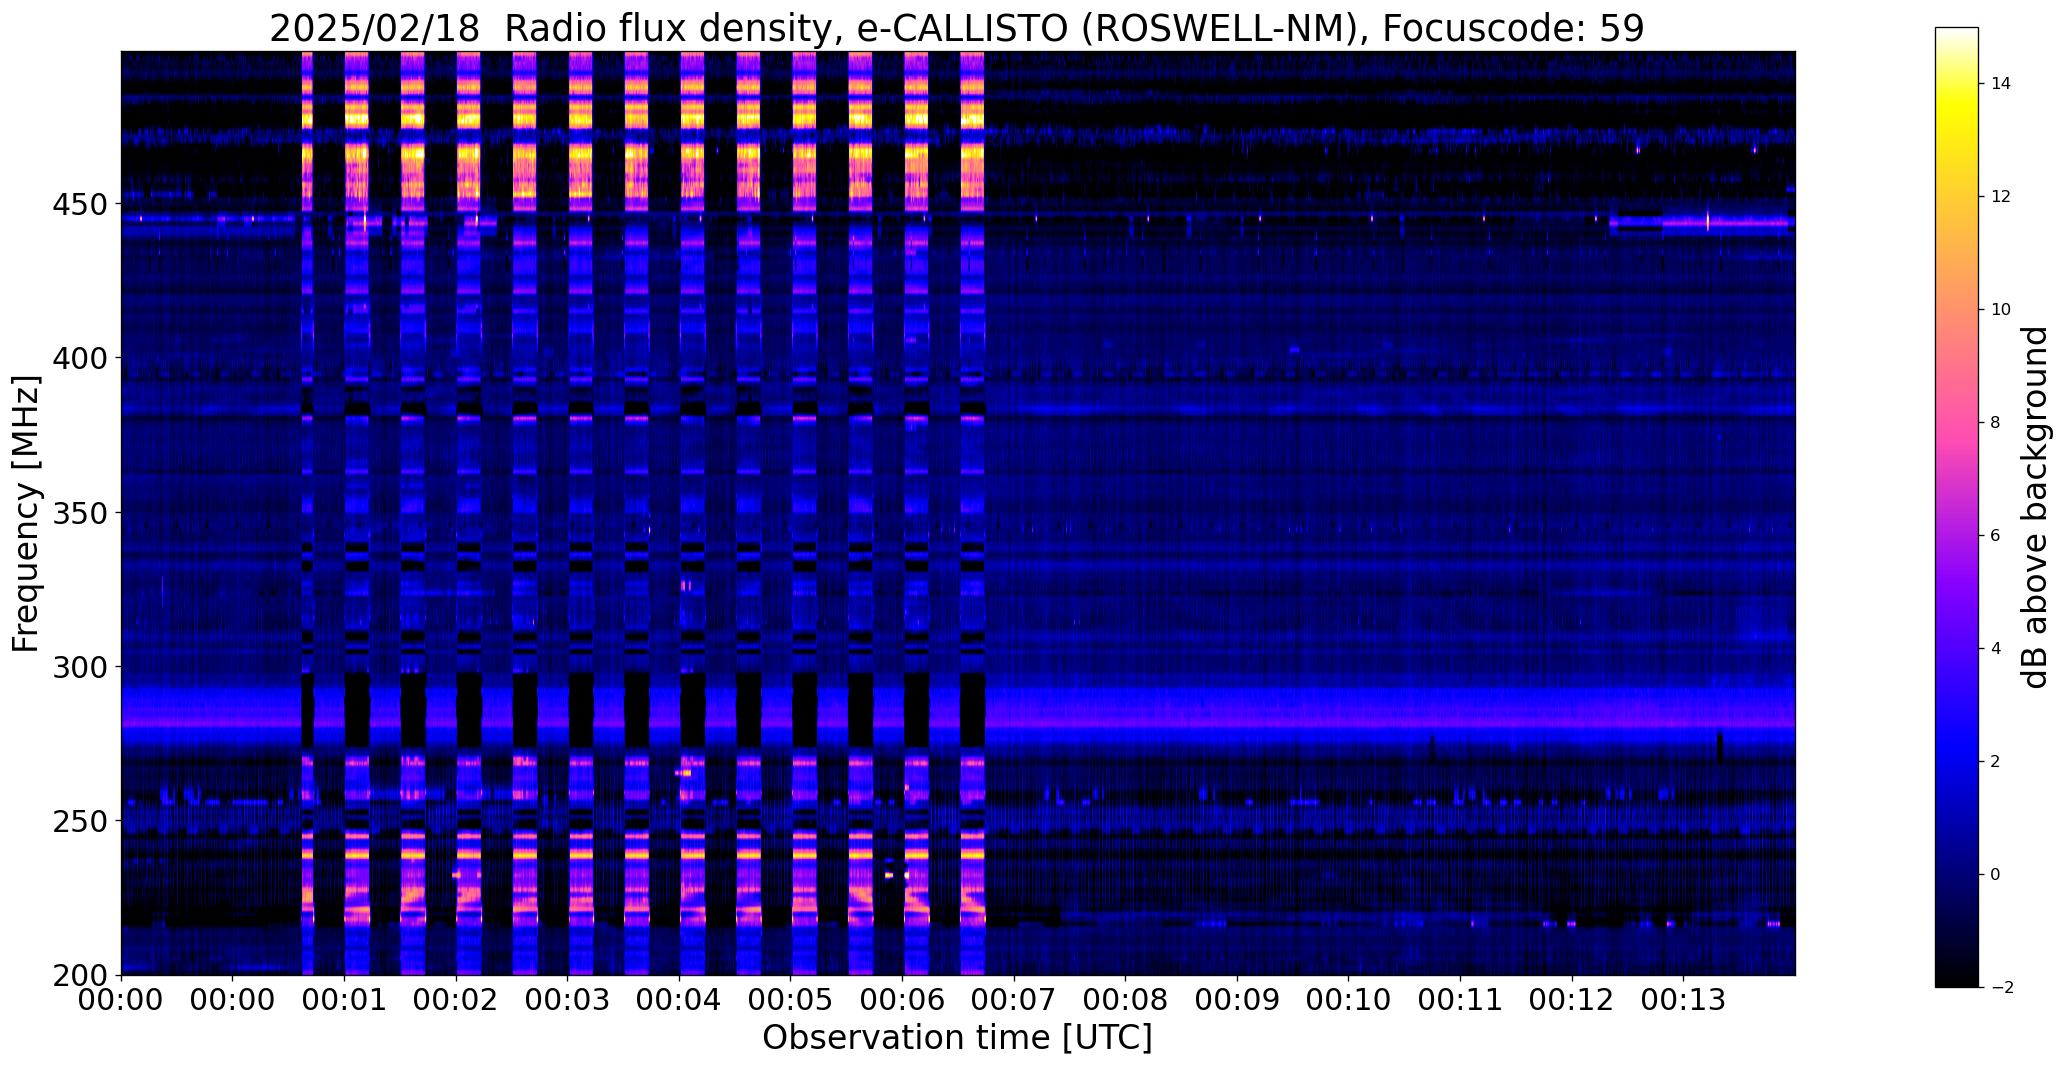Click the plot title mentioning e-CALLISTO ROSWELL-NM
The image size is (2066, 1067).
tap(957, 28)
